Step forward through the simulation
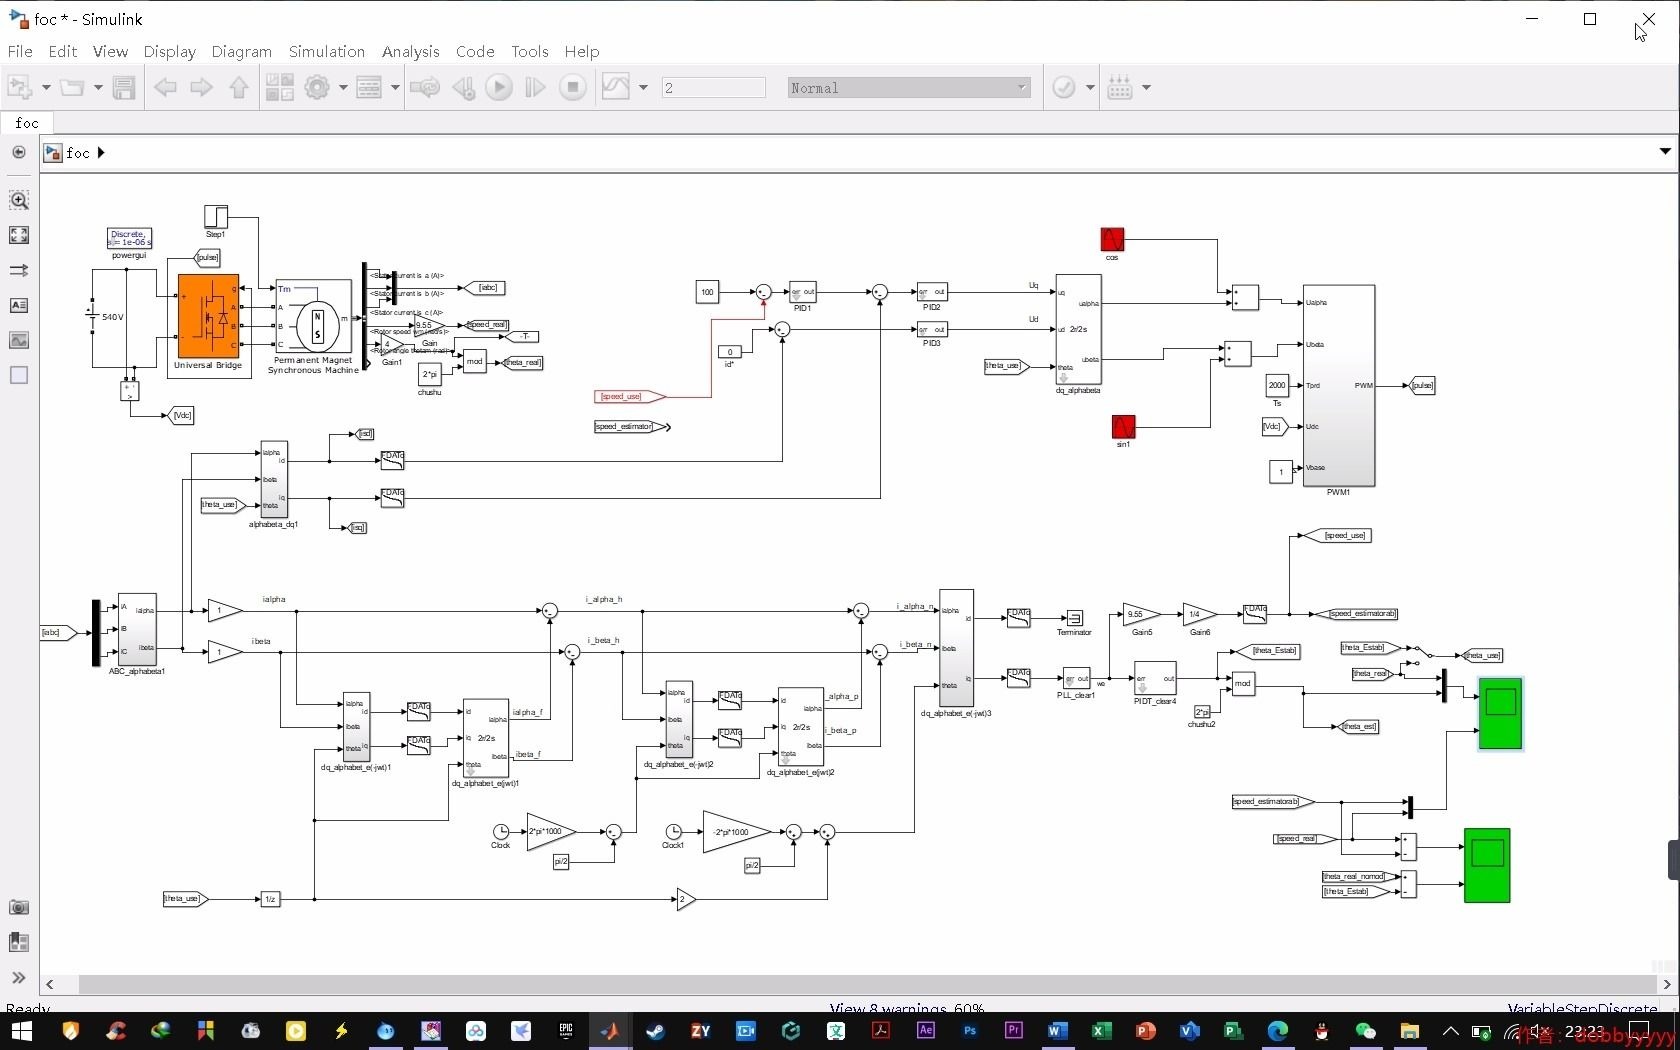 (x=535, y=87)
